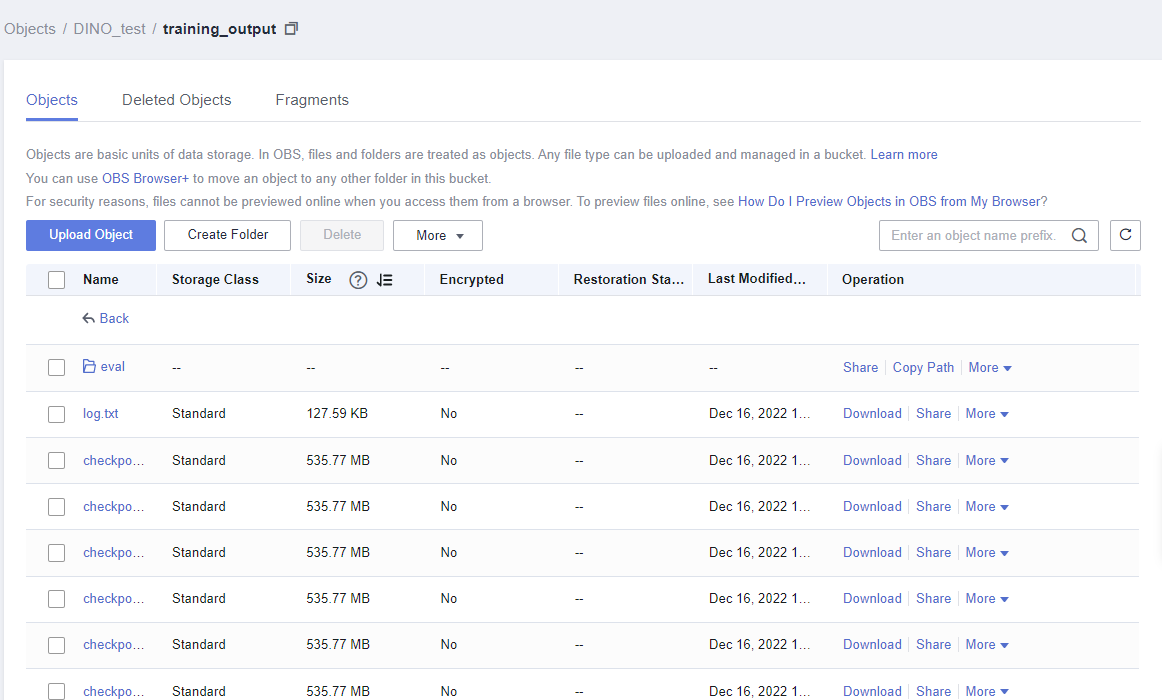The image size is (1162, 700).
Task: Check the eval folder checkbox
Action: [57, 368]
